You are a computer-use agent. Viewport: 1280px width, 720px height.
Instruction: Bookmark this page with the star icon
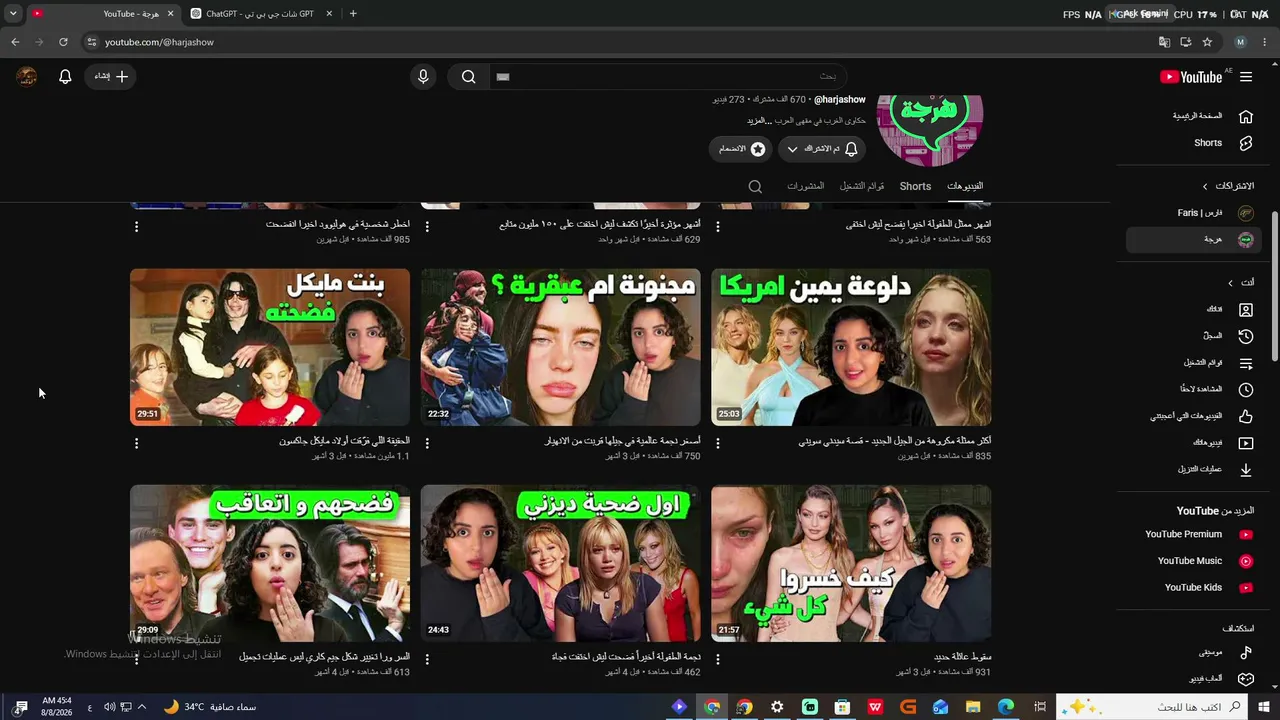click(1207, 42)
